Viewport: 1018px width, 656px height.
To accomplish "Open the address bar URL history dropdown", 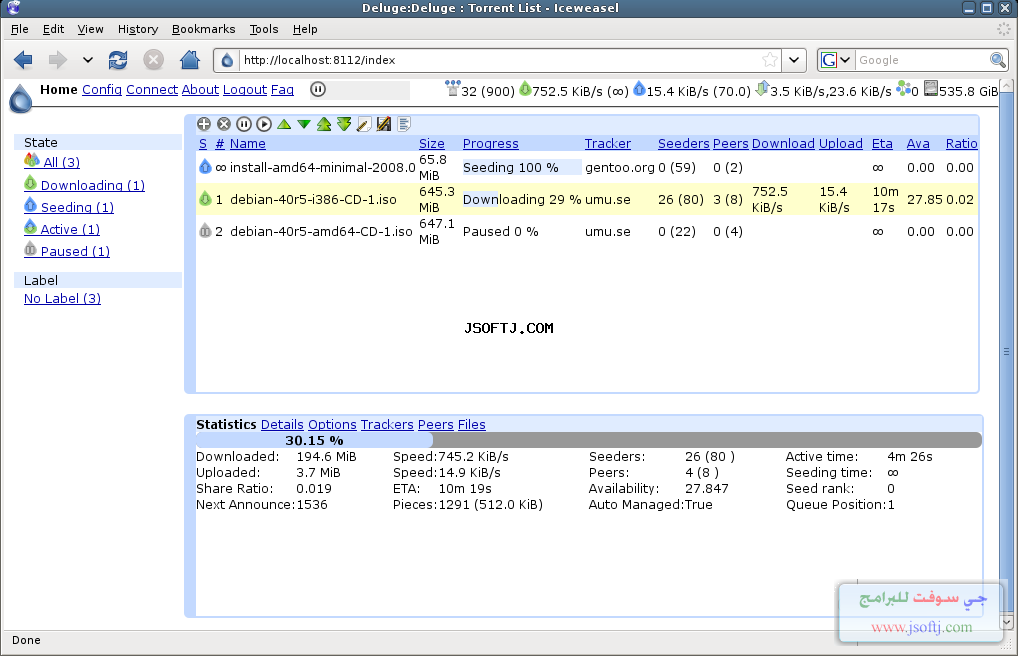I will (793, 60).
